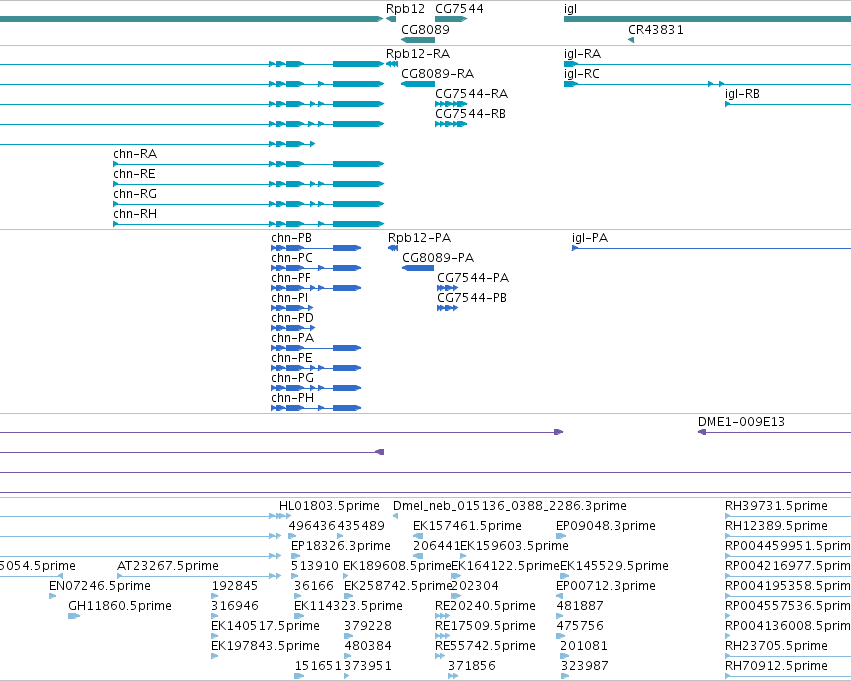Select the EN07246.5prime EST label
The width and height of the screenshot is (851, 681).
tap(100, 586)
